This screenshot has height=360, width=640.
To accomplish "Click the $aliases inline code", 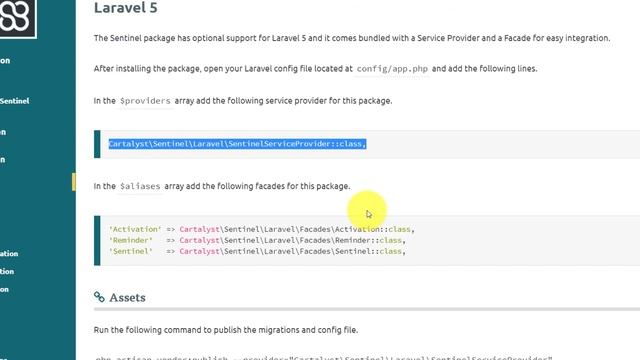I will tap(140, 186).
